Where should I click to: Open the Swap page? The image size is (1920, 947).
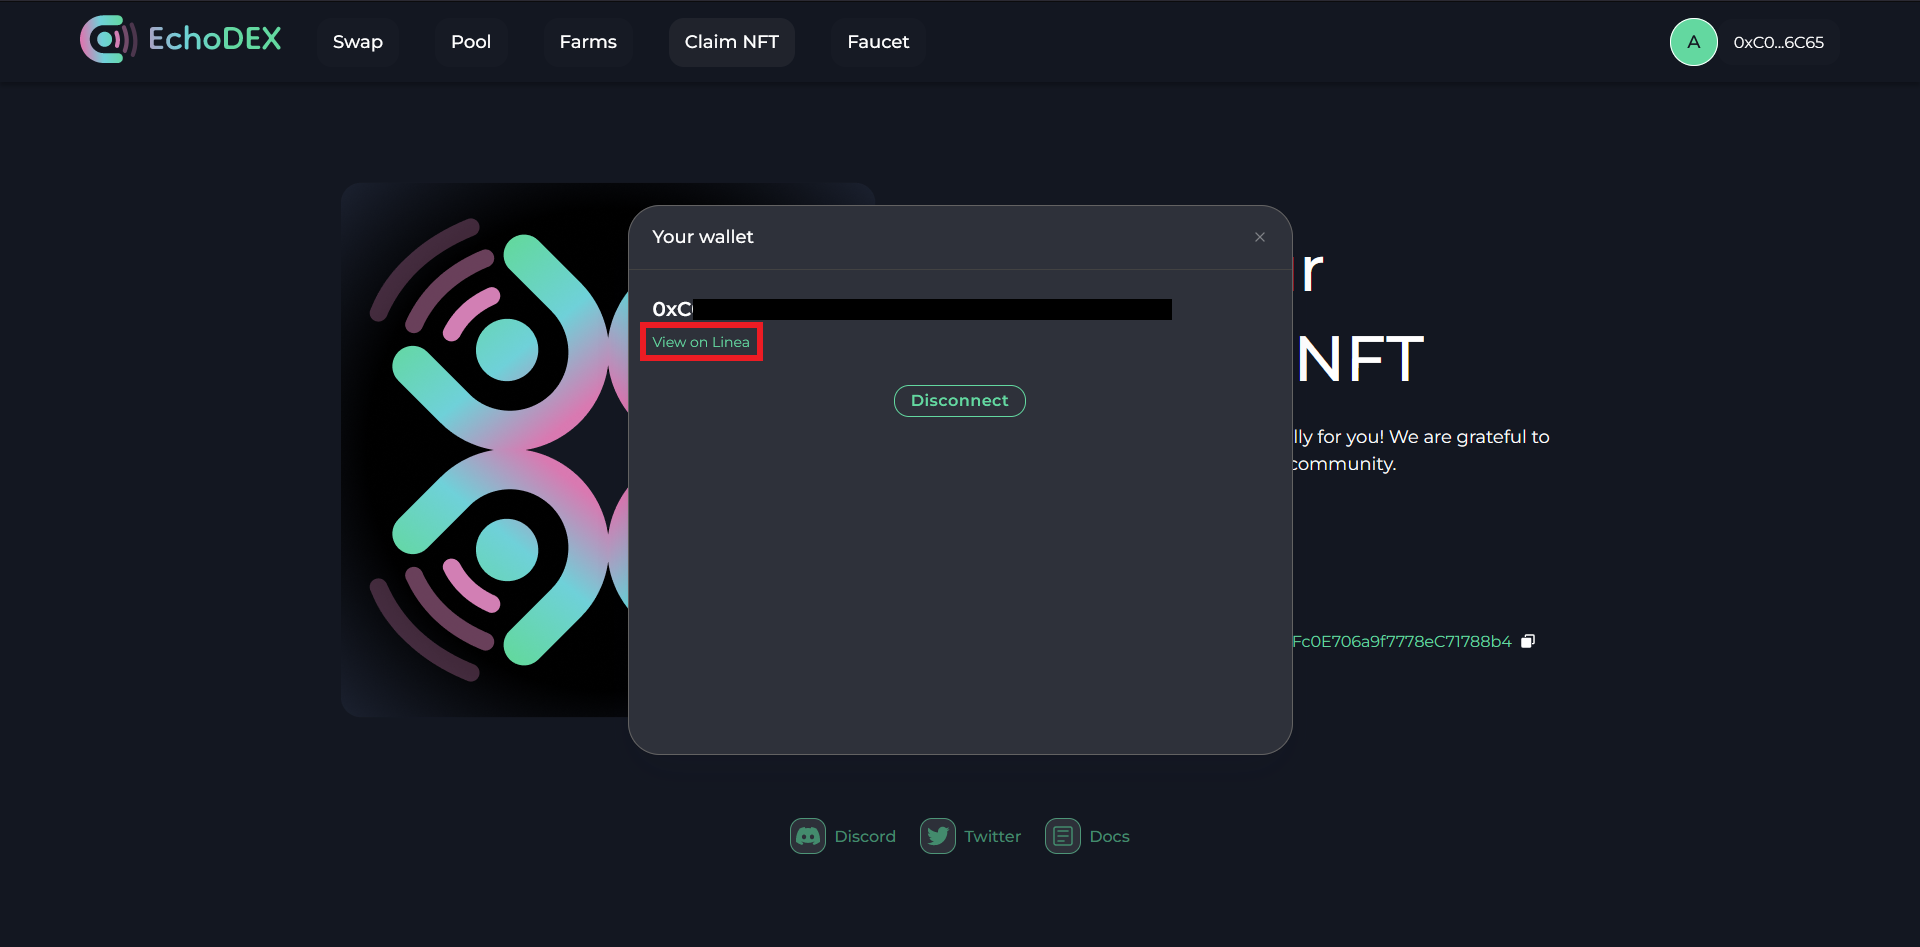pyautogui.click(x=357, y=42)
